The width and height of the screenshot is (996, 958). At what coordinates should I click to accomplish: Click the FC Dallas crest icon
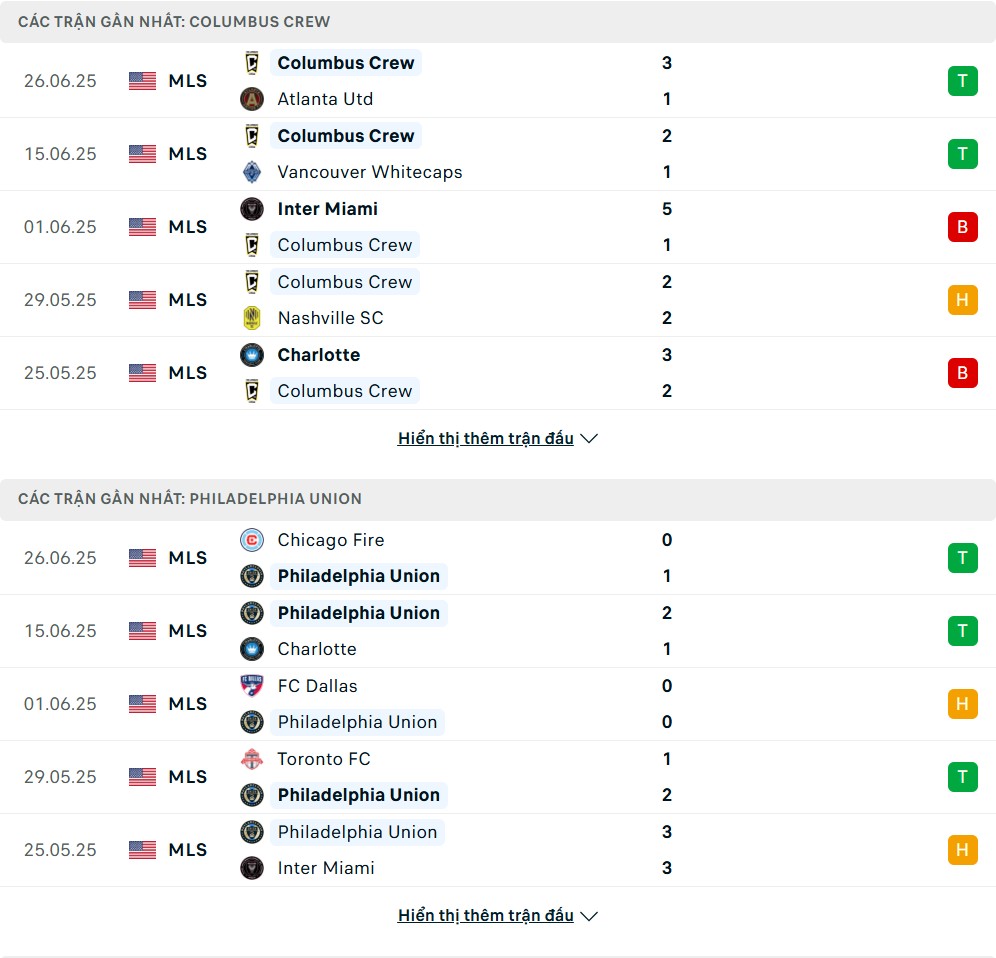tap(252, 686)
